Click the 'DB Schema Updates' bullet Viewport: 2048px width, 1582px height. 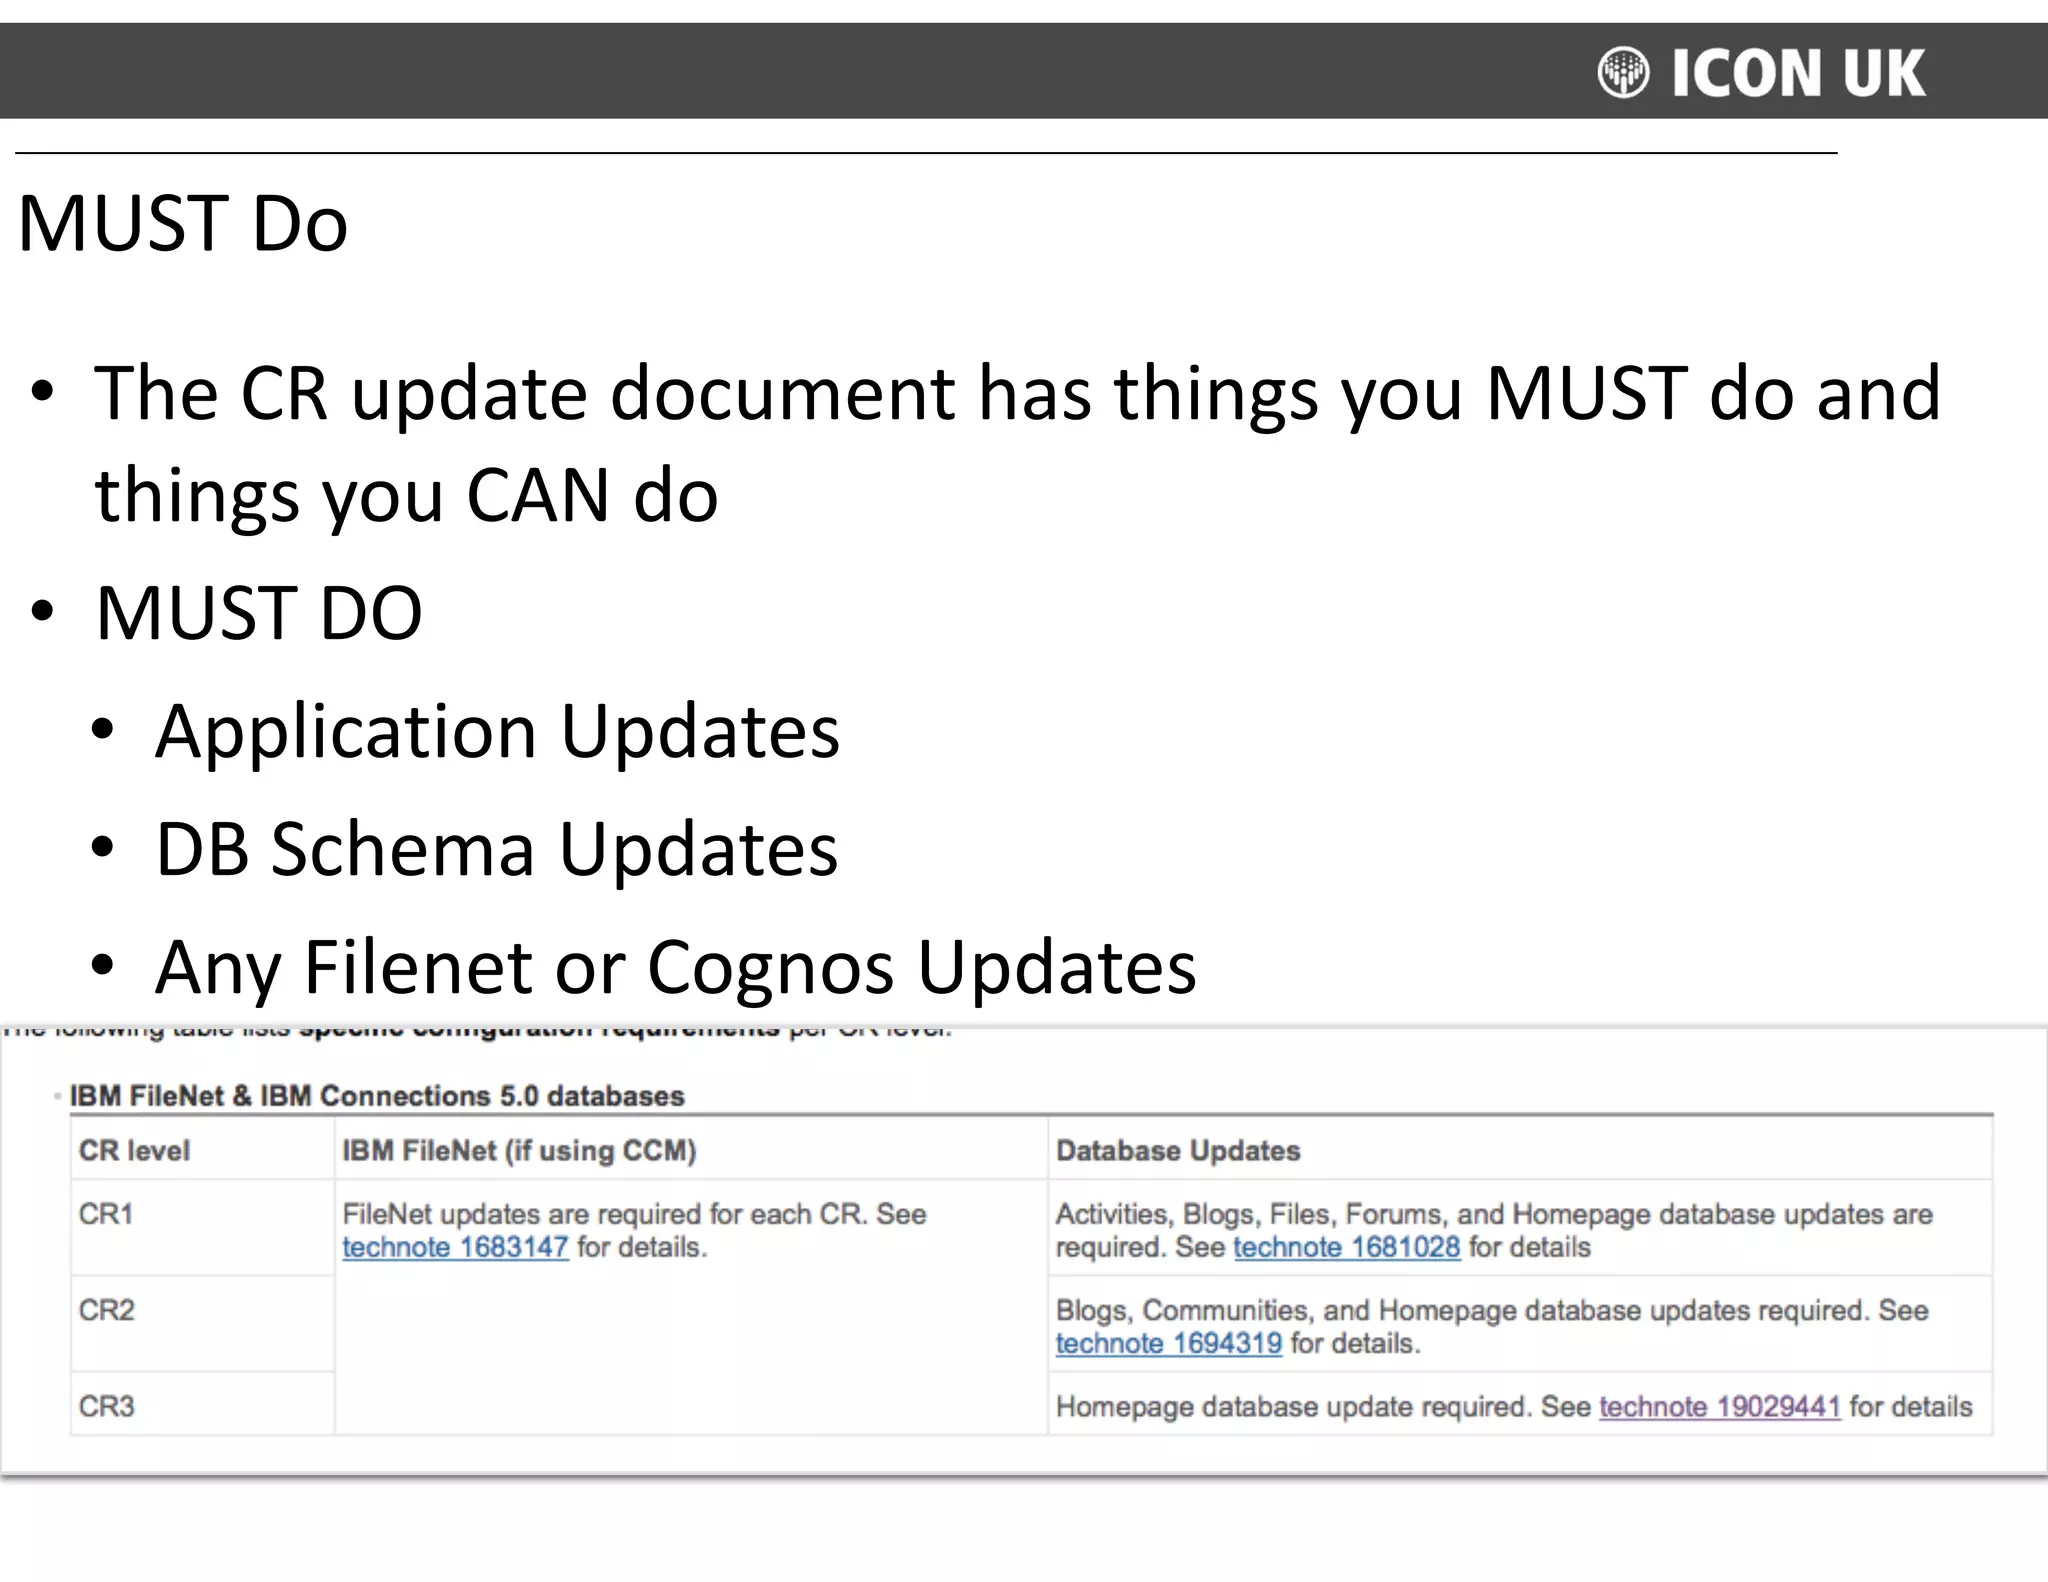496,849
